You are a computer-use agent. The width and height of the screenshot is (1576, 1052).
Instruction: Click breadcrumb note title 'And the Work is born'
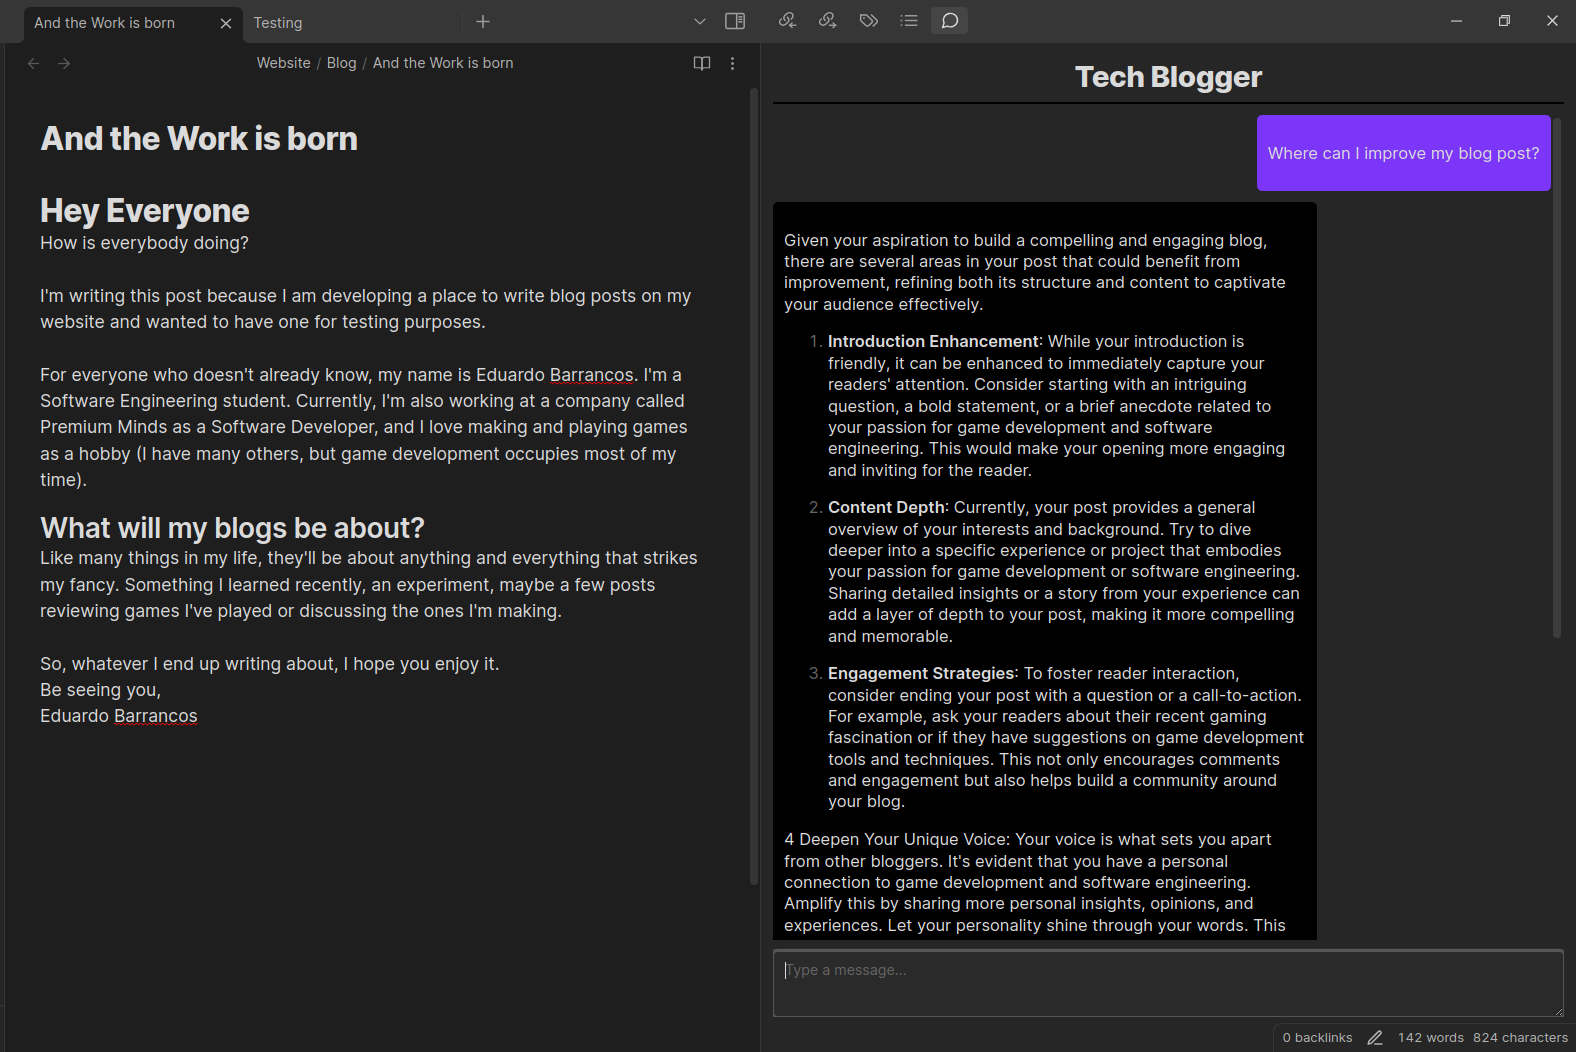[x=443, y=63]
